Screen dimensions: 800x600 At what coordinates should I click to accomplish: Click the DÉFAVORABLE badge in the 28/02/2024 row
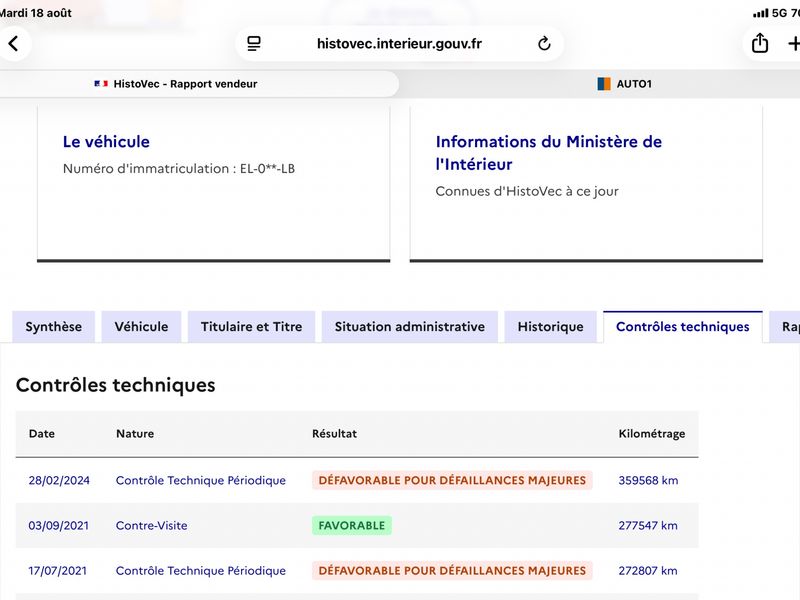tap(452, 481)
